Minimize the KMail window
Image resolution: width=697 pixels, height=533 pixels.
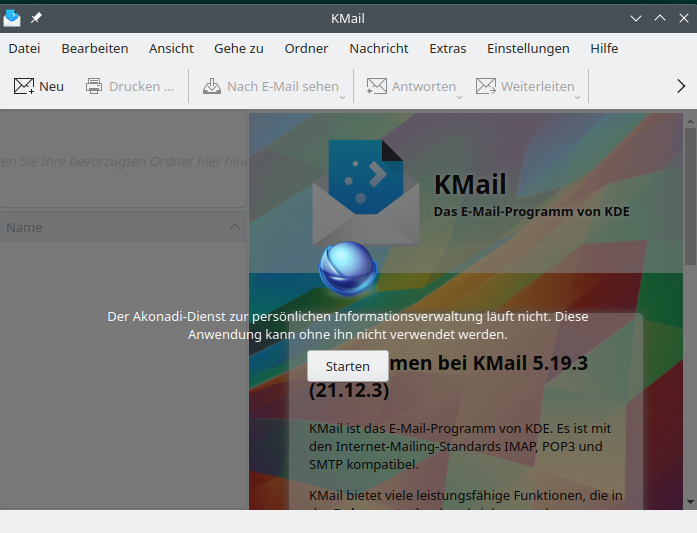636,18
